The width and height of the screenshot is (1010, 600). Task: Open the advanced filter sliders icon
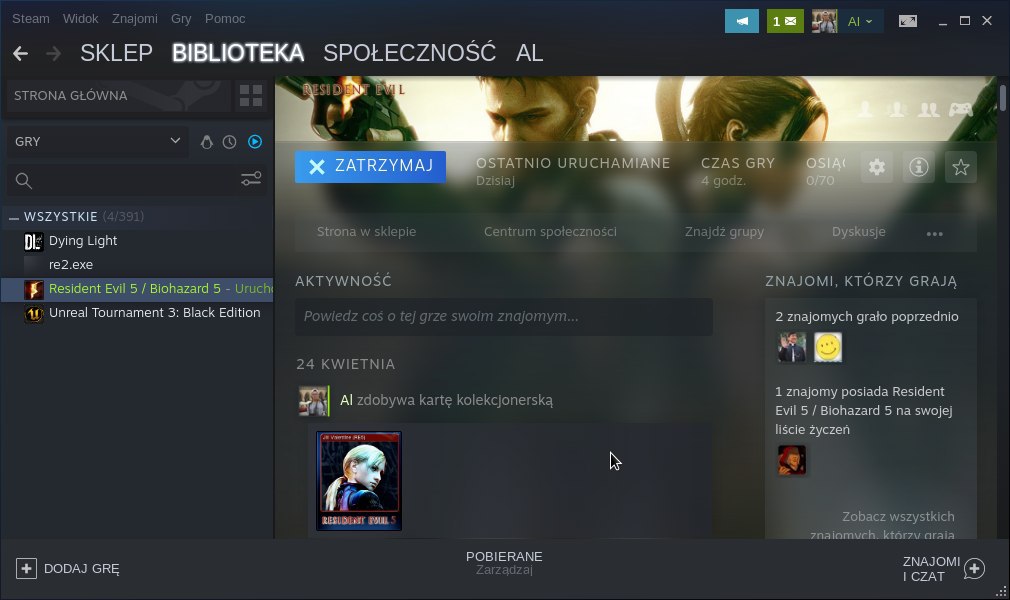coord(251,179)
